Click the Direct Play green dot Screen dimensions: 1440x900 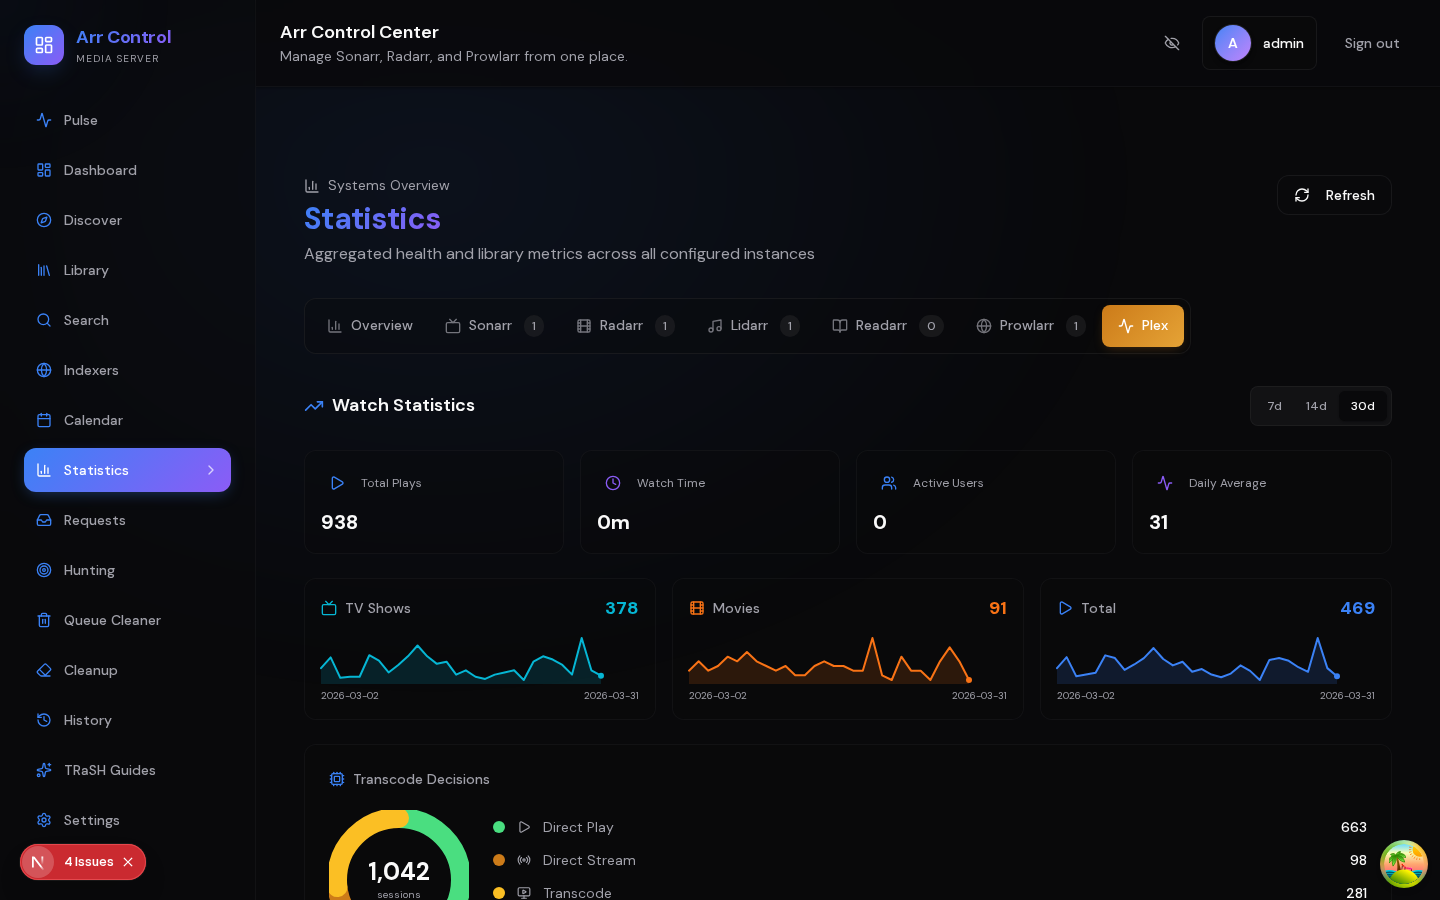499,827
